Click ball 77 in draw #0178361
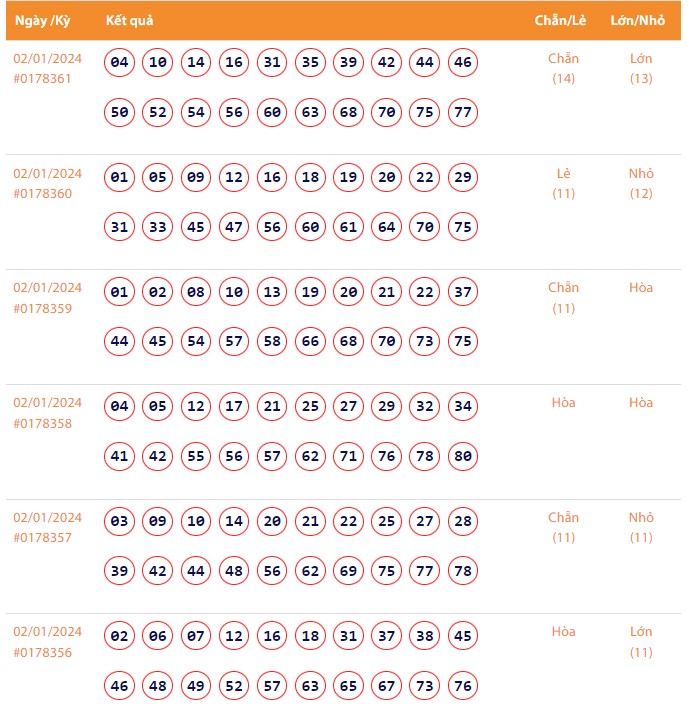Viewport: 689px width, 714px height. tap(462, 112)
